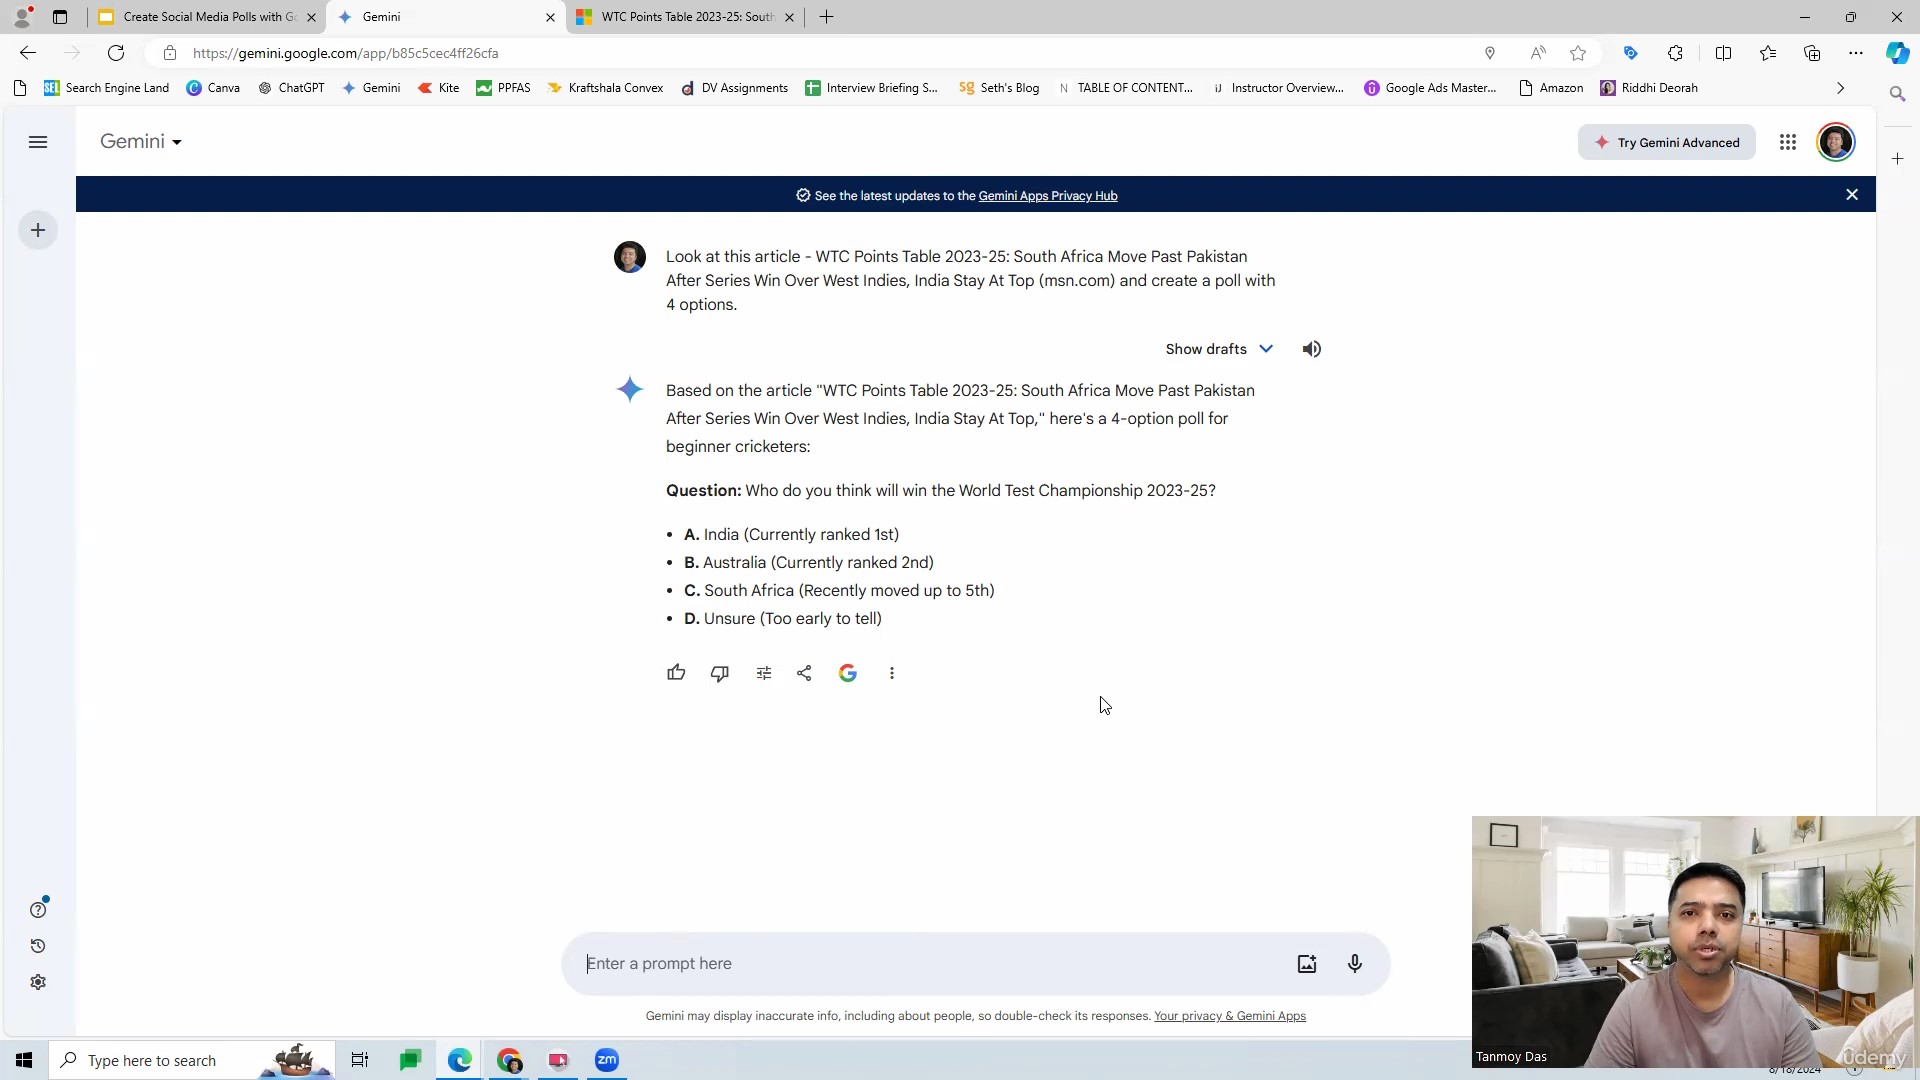The height and width of the screenshot is (1080, 1920).
Task: Open Amazon bookmark
Action: (1551, 88)
